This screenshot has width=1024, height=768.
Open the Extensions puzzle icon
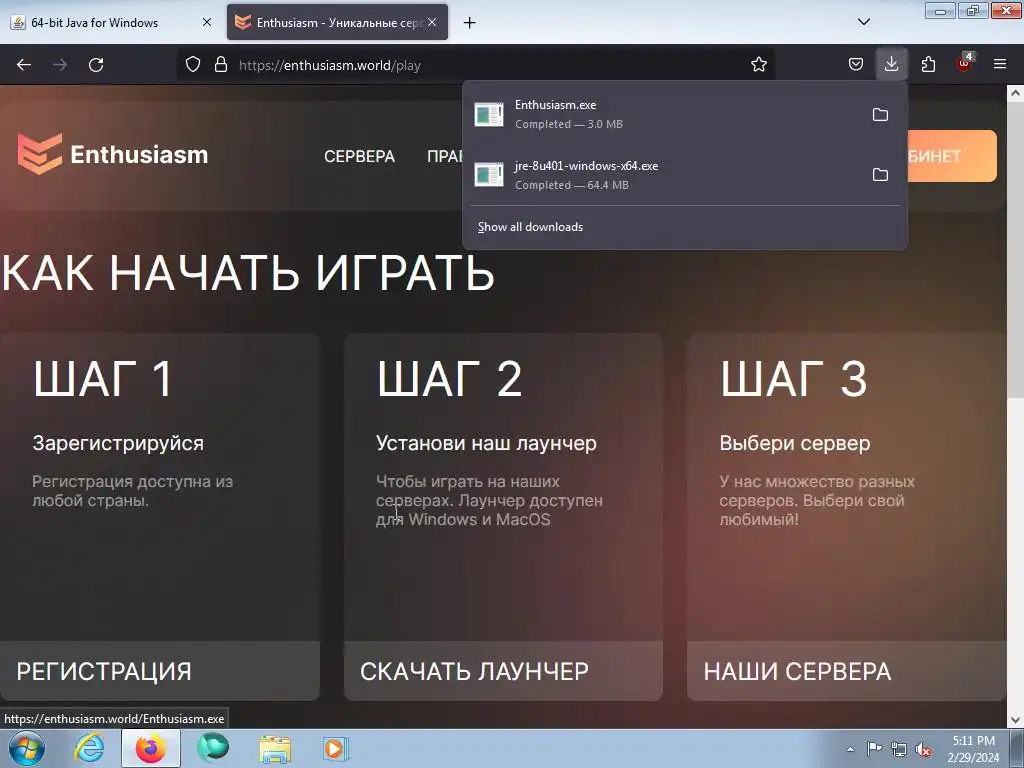928,65
